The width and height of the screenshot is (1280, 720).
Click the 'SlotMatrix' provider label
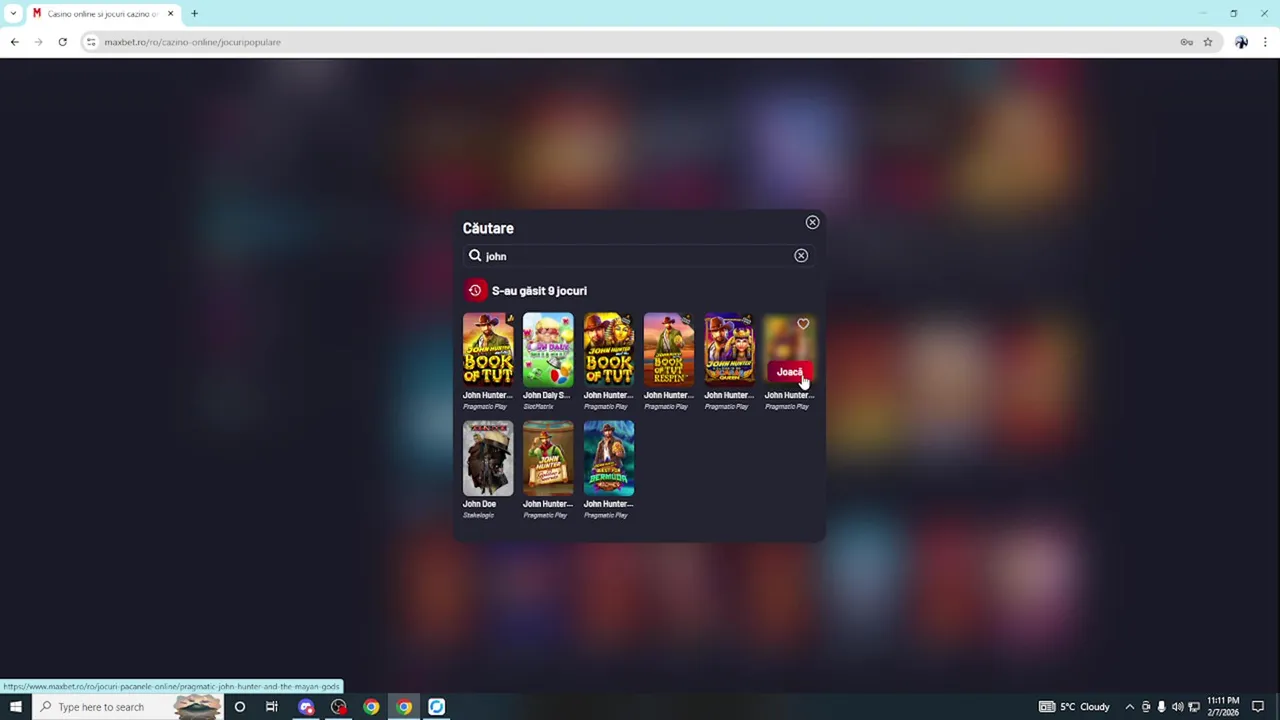coord(538,406)
